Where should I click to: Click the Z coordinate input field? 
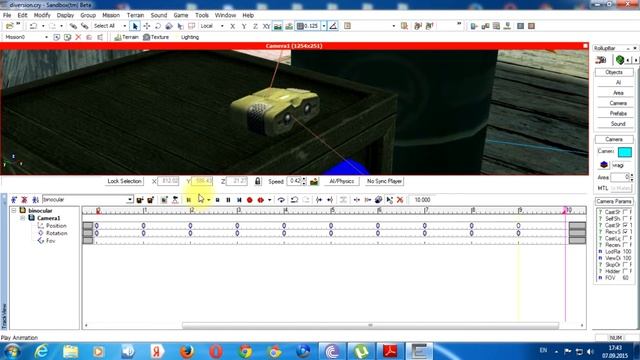237,181
